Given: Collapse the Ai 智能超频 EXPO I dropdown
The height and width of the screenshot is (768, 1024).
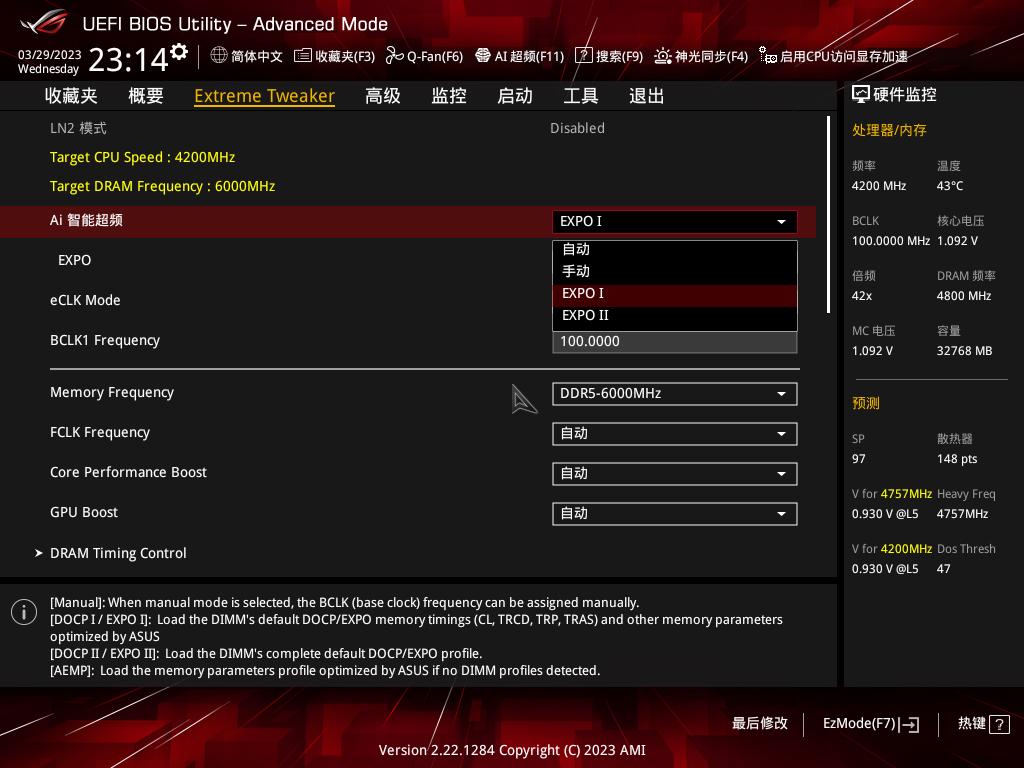Looking at the screenshot, I should click(x=675, y=221).
